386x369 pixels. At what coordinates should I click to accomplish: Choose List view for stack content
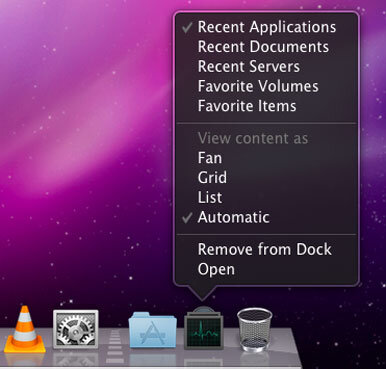267,197
